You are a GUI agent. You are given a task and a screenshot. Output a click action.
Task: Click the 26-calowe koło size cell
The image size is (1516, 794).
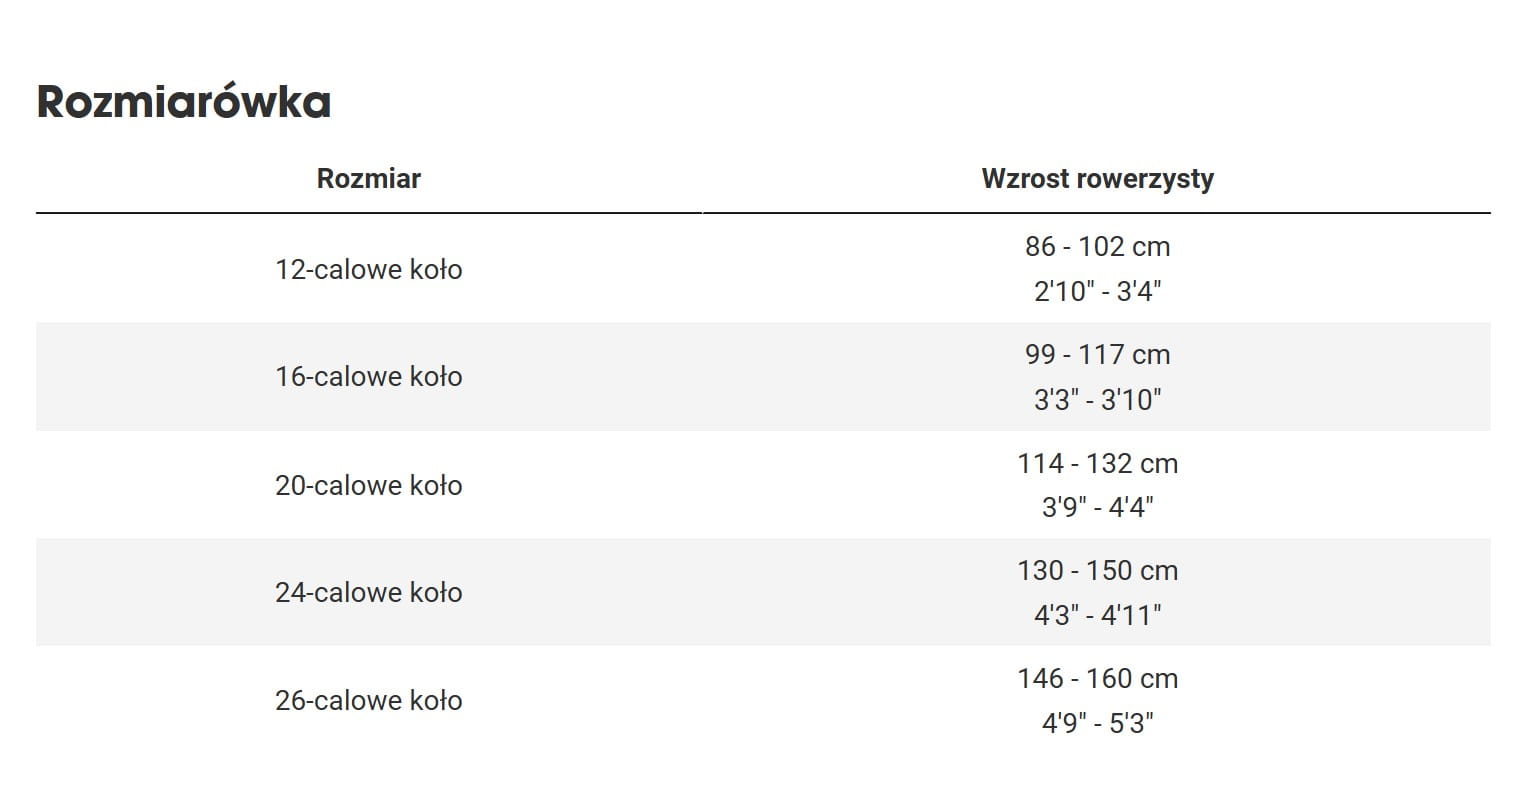pos(368,700)
